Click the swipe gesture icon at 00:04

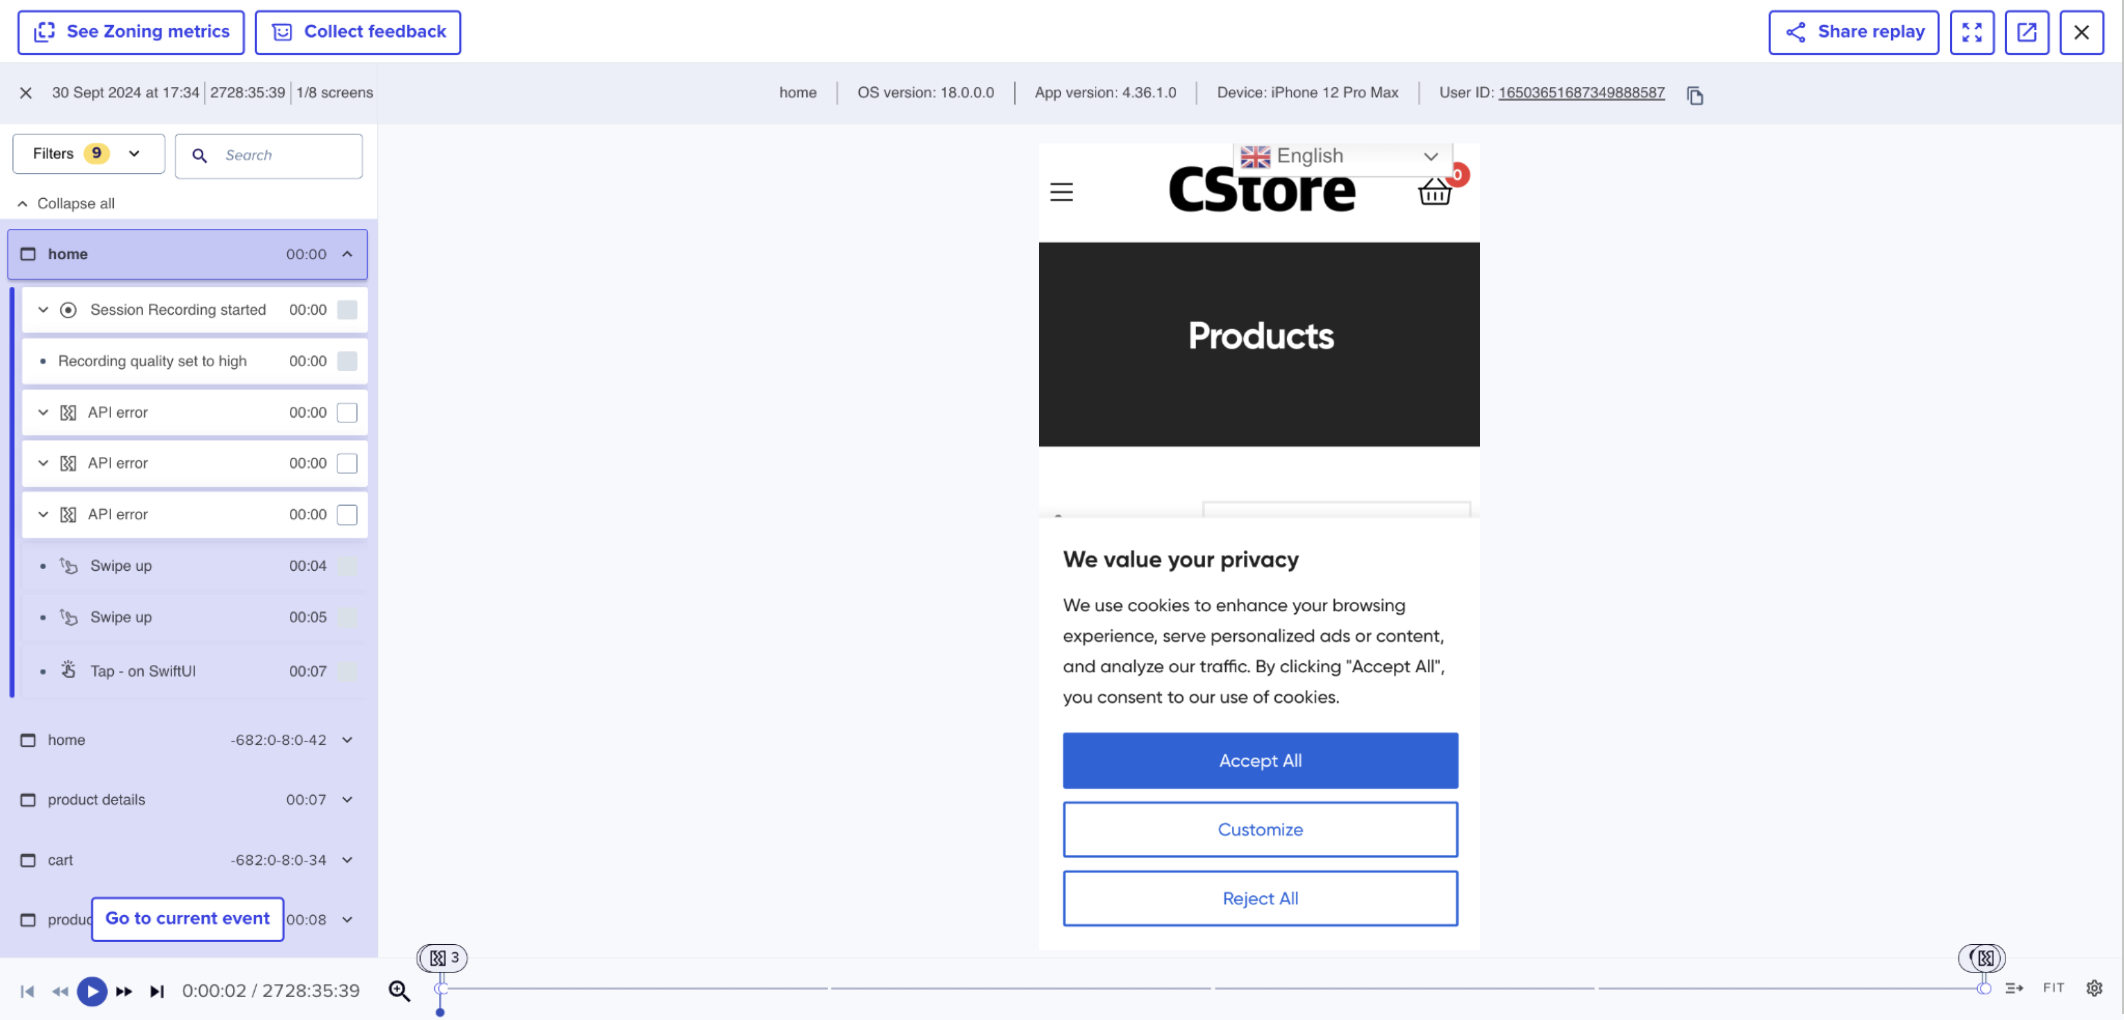click(x=68, y=566)
